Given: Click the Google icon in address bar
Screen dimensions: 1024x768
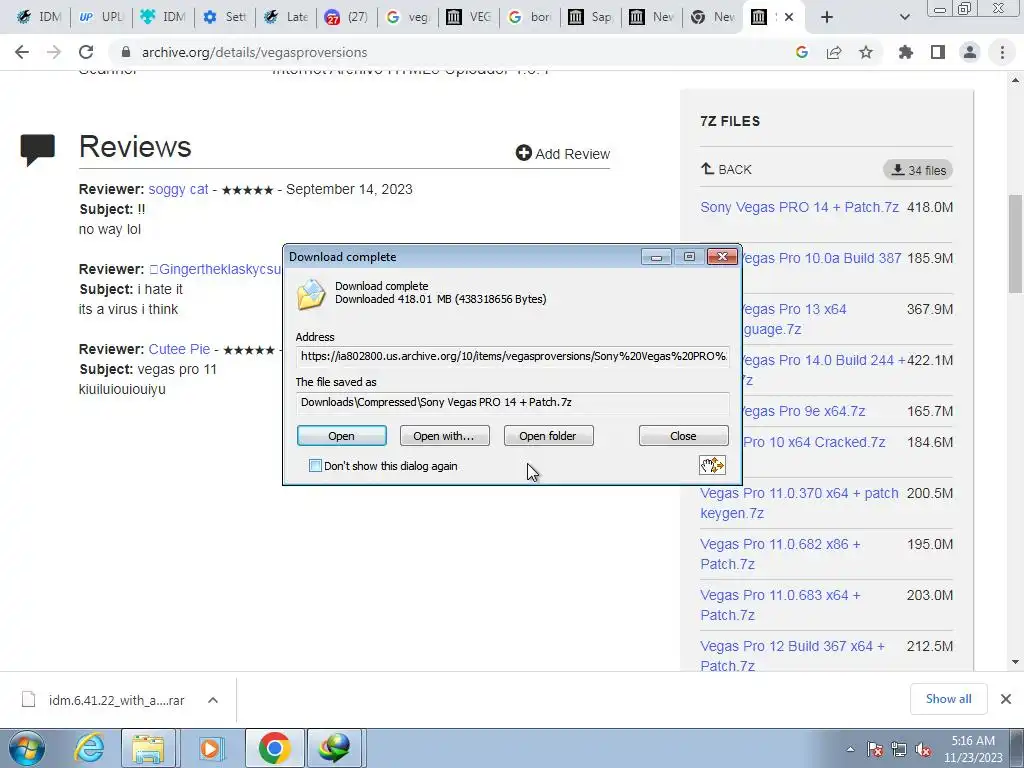Looking at the screenshot, I should [x=802, y=52].
